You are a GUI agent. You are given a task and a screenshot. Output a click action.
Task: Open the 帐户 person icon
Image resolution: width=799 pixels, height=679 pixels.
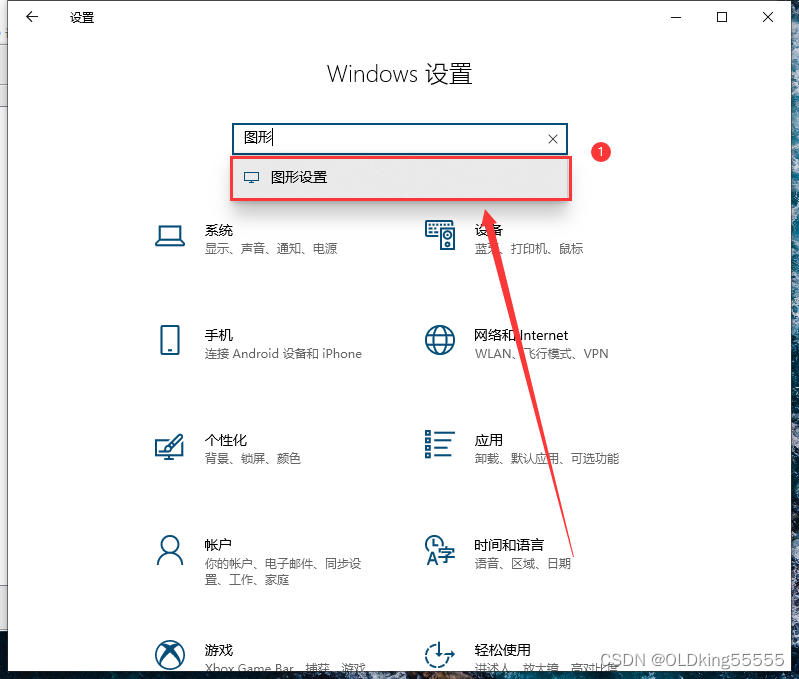pyautogui.click(x=170, y=550)
